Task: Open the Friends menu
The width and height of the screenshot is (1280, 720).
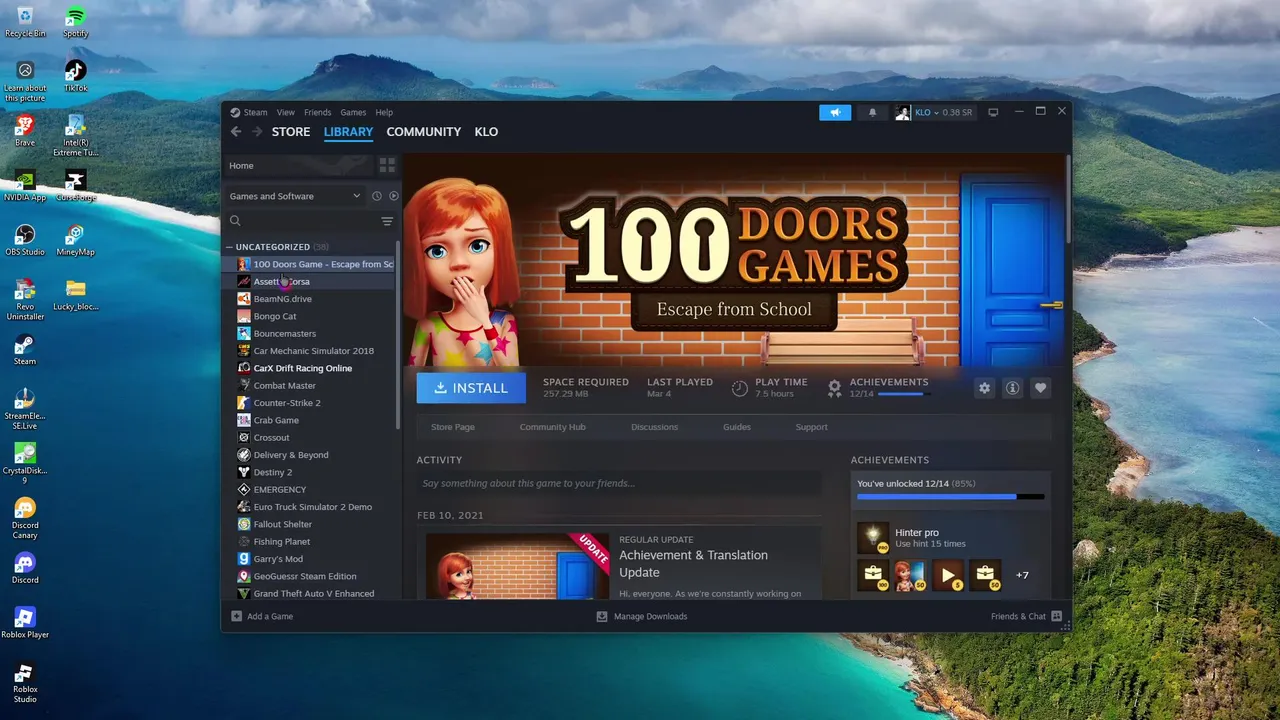Action: pos(318,112)
